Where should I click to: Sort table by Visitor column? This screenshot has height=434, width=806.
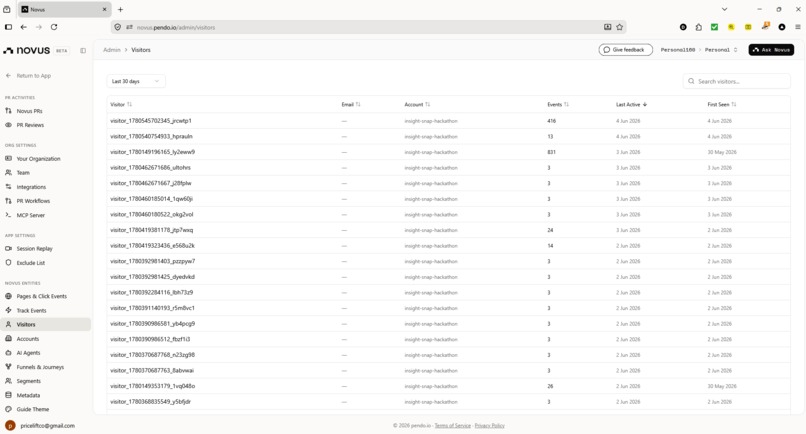(x=121, y=104)
